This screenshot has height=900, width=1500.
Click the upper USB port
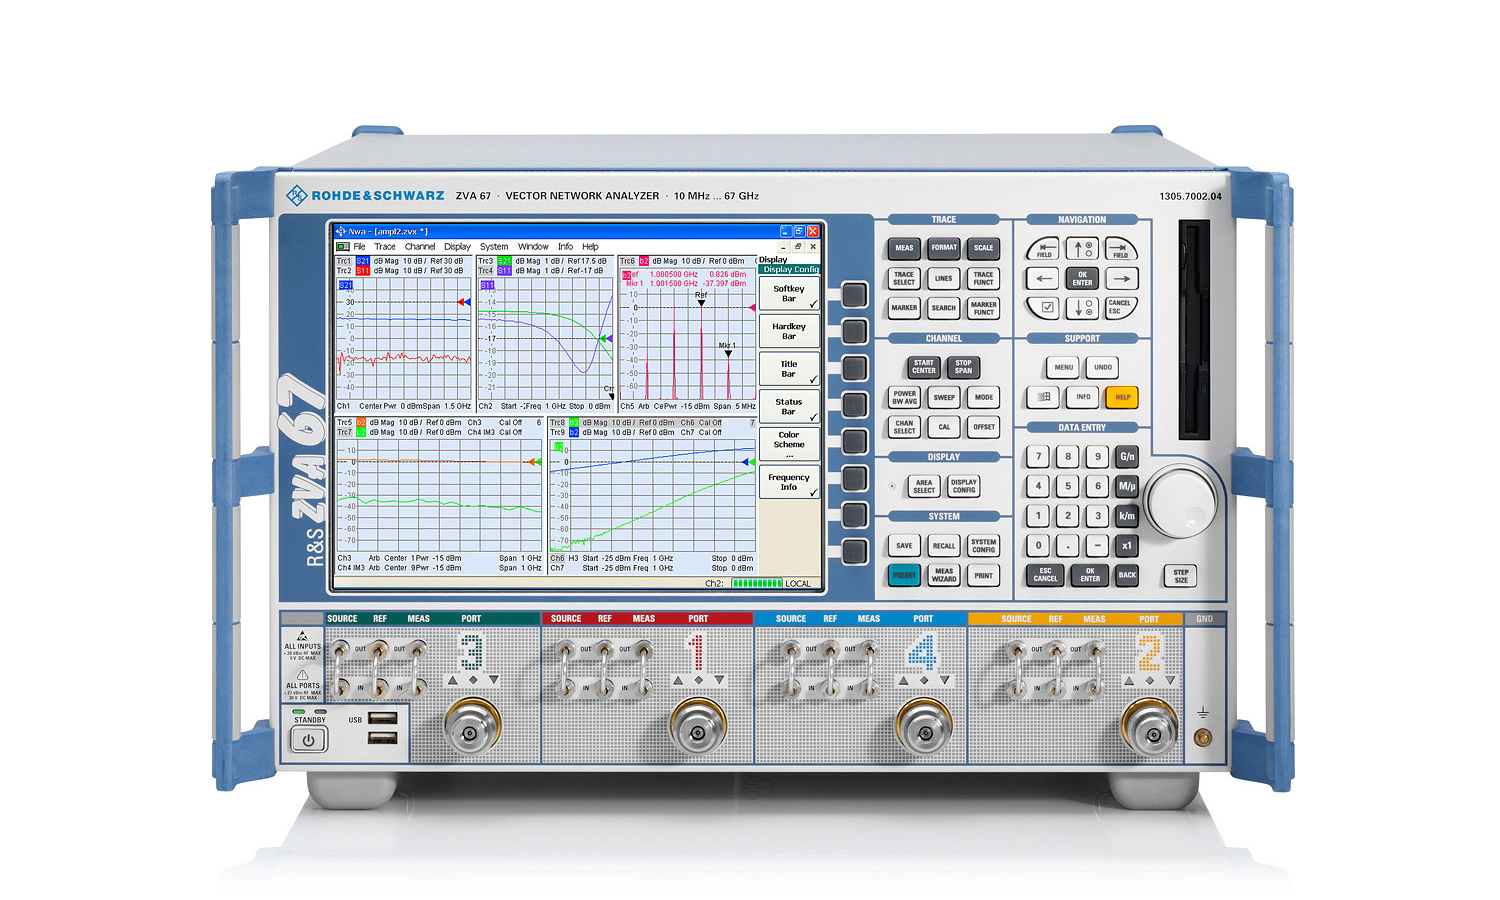point(382,718)
